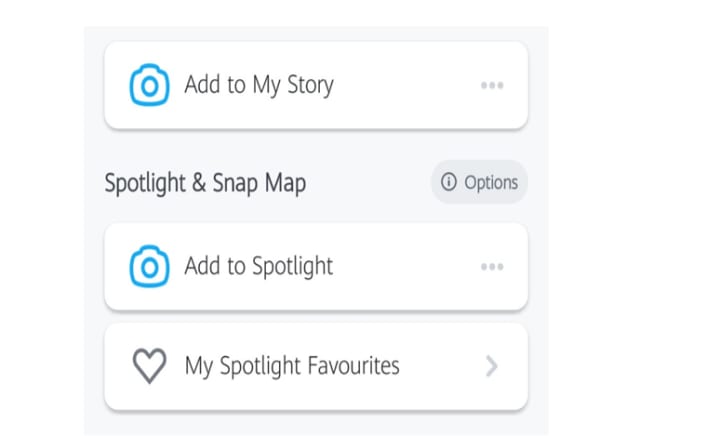
Task: Show more options for the Spotlight row
Action: (x=491, y=267)
